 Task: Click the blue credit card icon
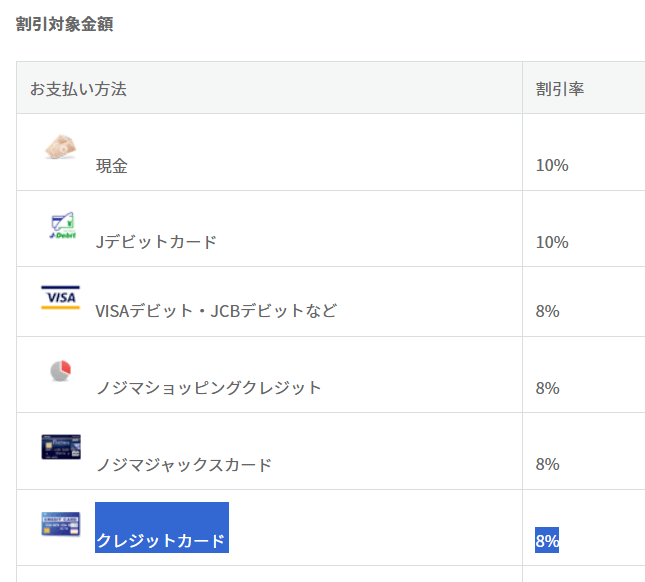point(60,524)
